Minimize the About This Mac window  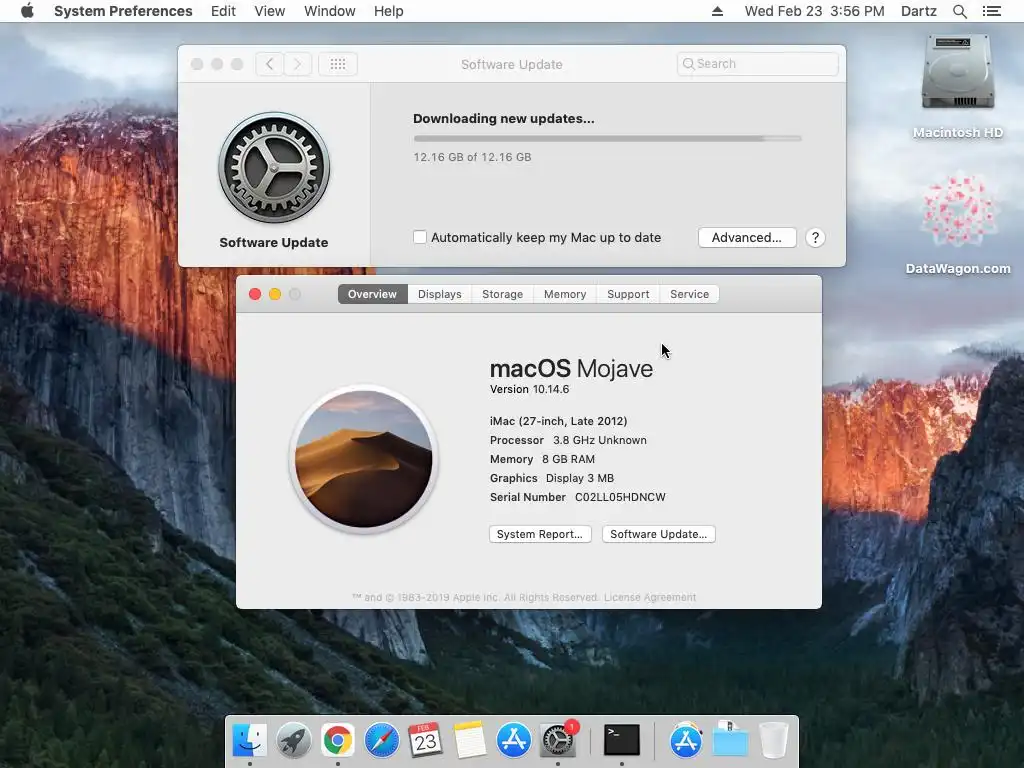[x=275, y=295]
